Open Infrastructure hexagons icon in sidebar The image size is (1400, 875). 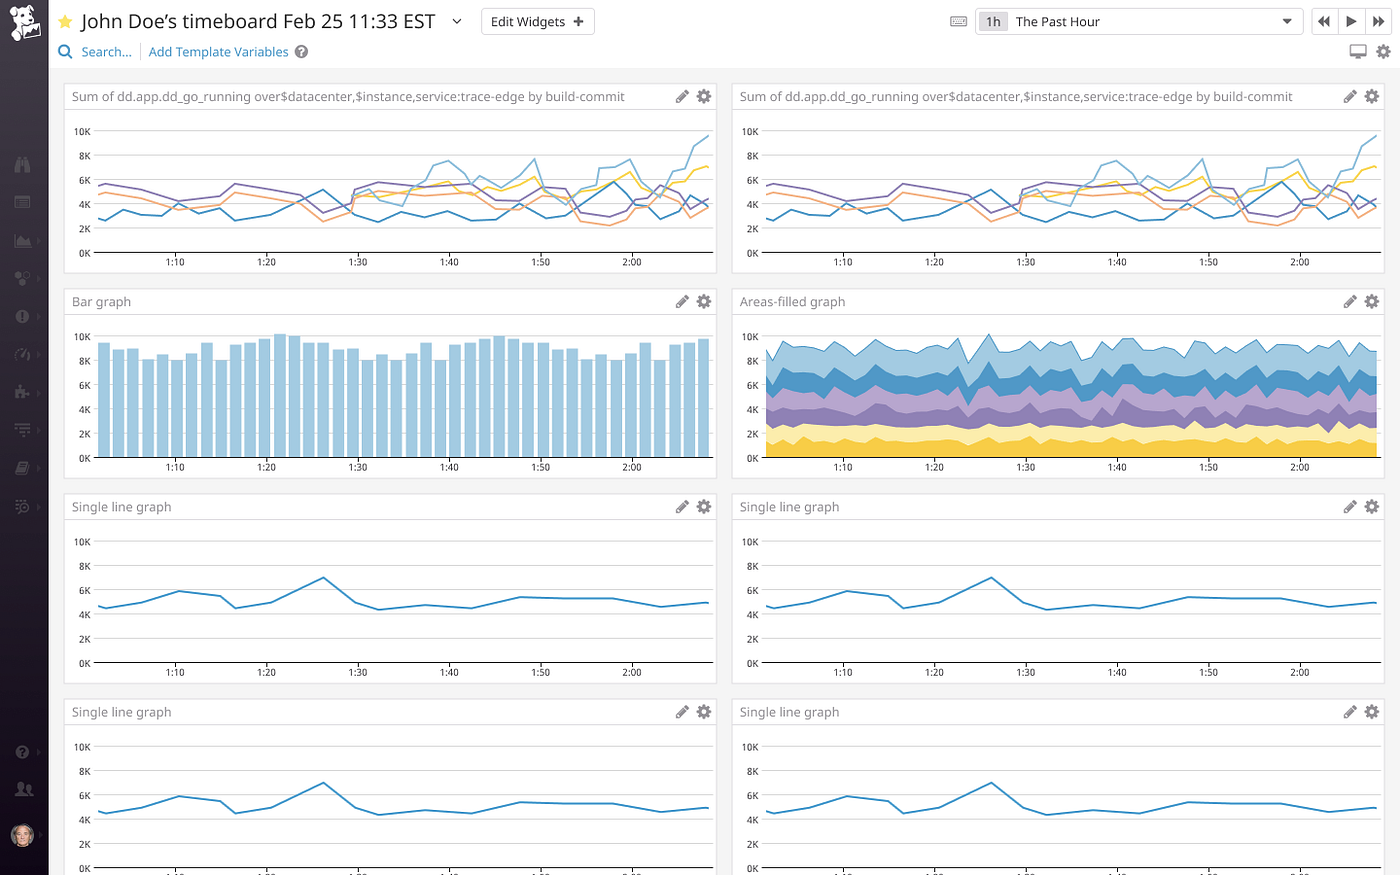click(23, 278)
